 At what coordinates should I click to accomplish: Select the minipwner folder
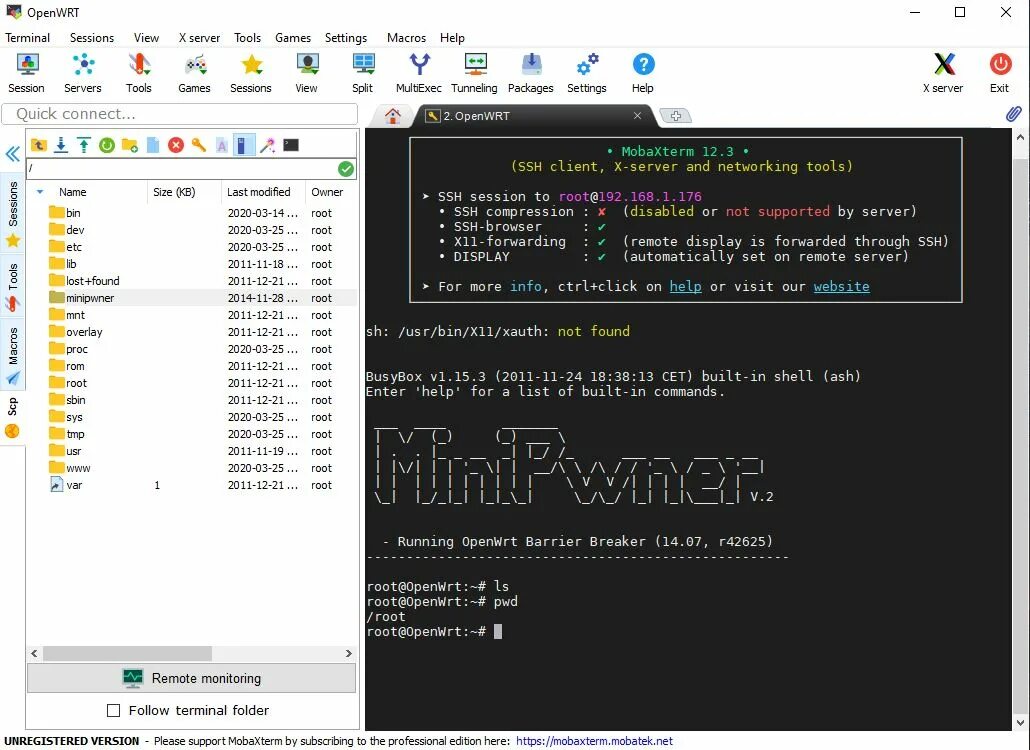pyautogui.click(x=191, y=298)
